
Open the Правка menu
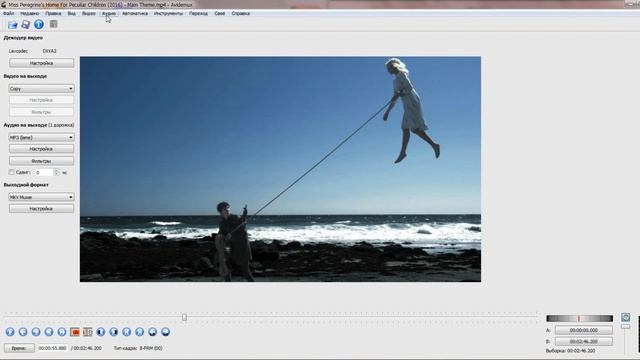[x=53, y=13]
